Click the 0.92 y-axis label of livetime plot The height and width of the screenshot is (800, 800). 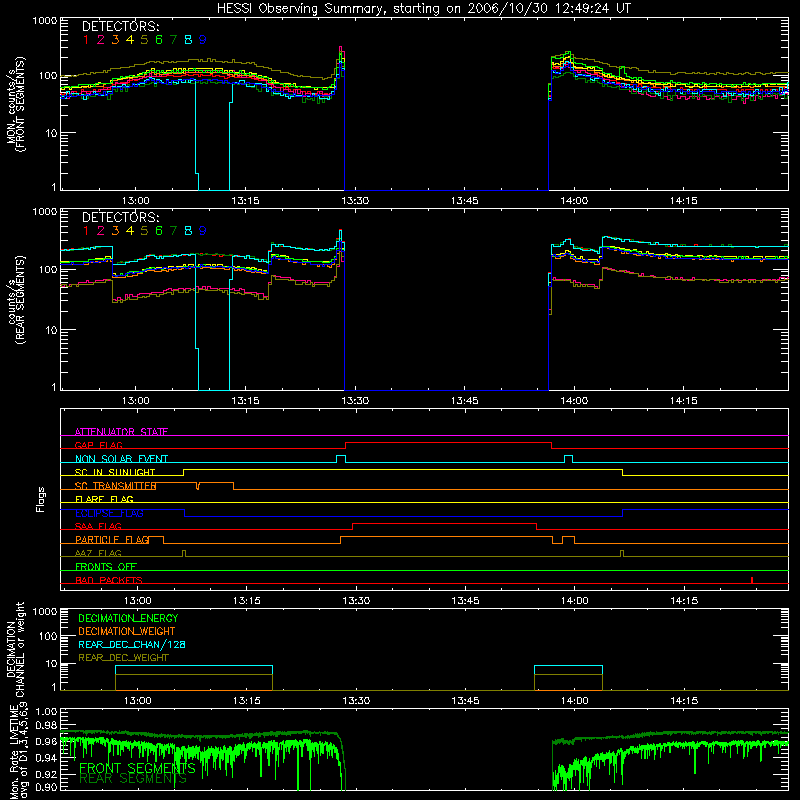click(x=46, y=774)
